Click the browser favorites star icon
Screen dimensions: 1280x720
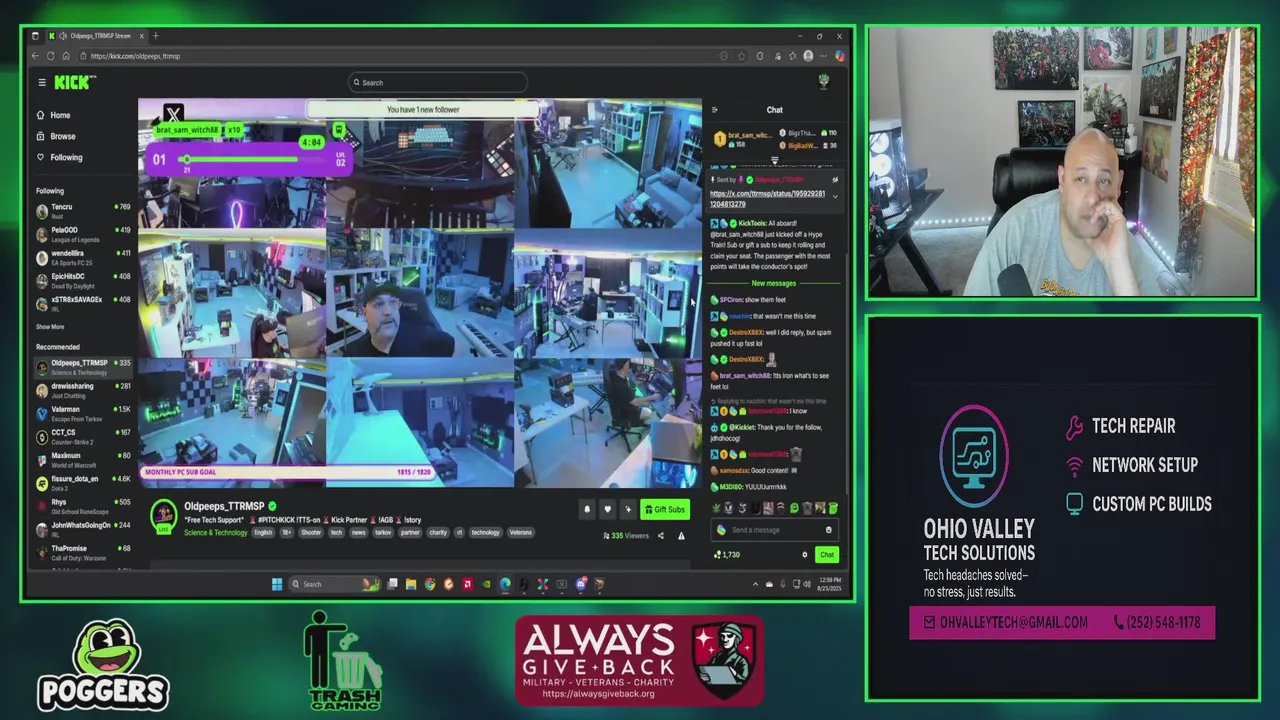coord(741,56)
